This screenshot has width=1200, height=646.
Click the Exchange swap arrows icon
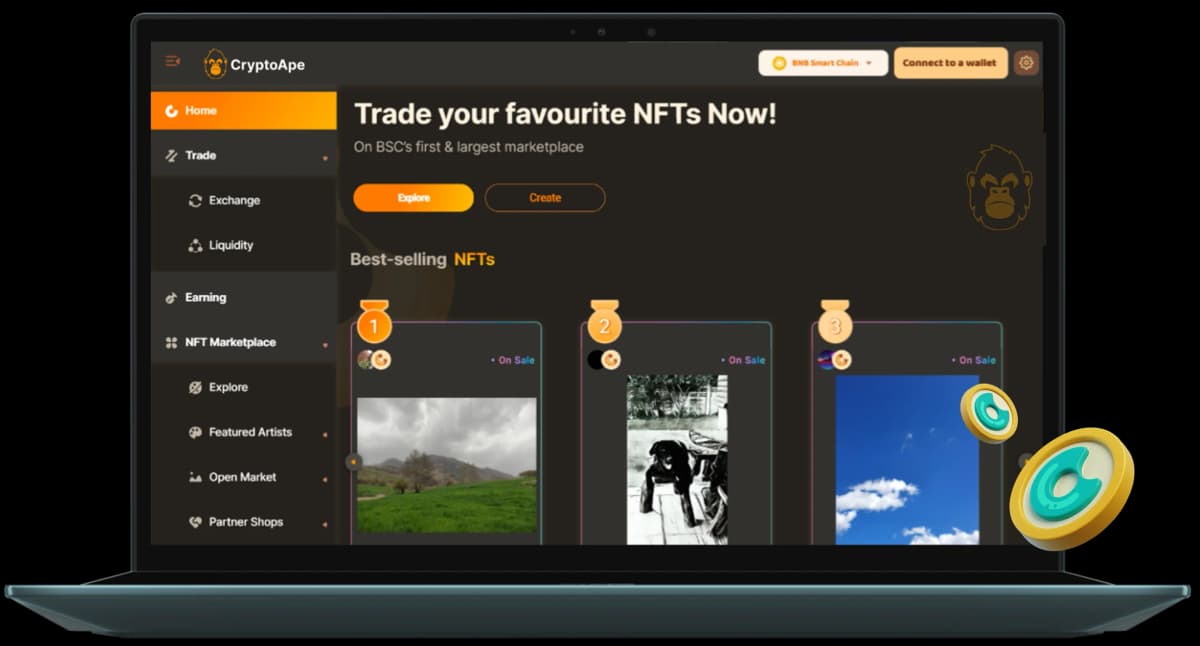pos(195,201)
